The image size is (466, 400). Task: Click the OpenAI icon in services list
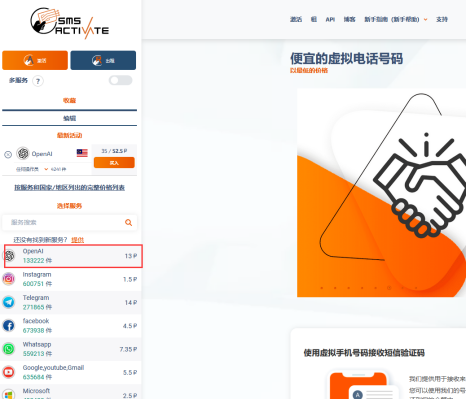coord(9,256)
